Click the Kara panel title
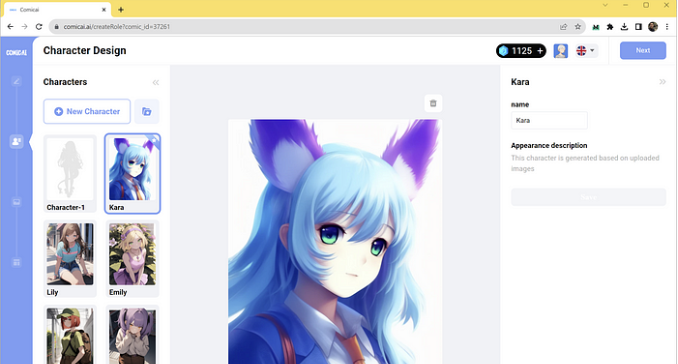The height and width of the screenshot is (364, 678). coord(520,82)
